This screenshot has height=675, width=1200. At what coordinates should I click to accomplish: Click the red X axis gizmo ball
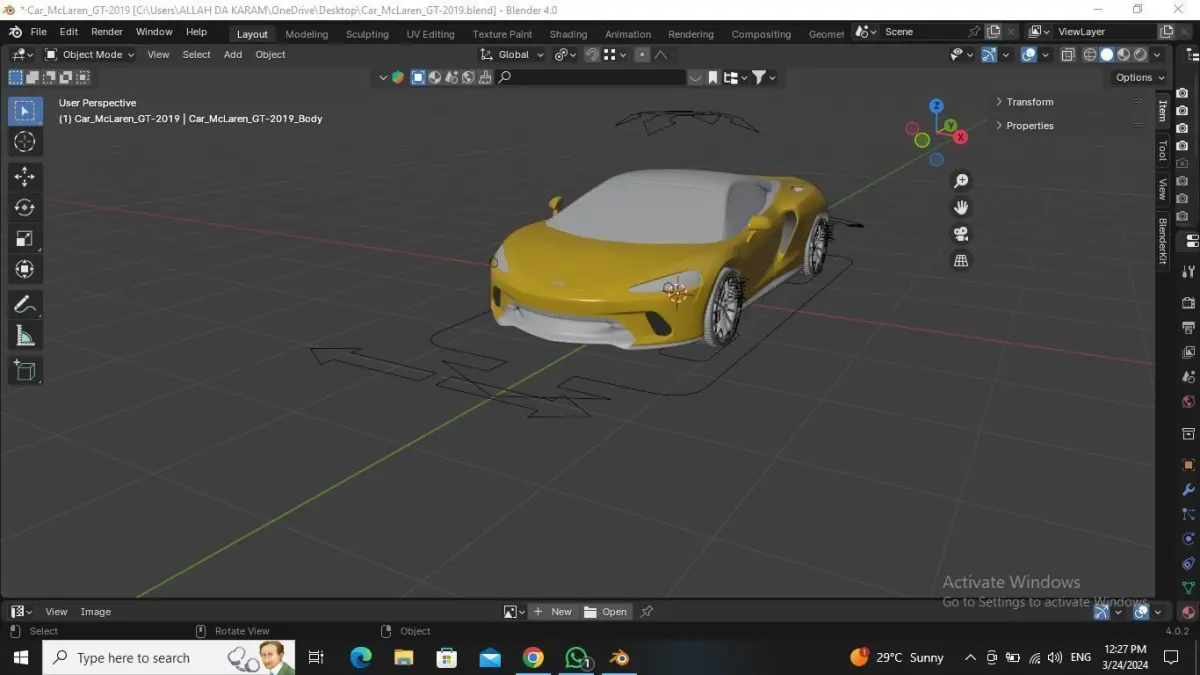pyautogui.click(x=960, y=137)
